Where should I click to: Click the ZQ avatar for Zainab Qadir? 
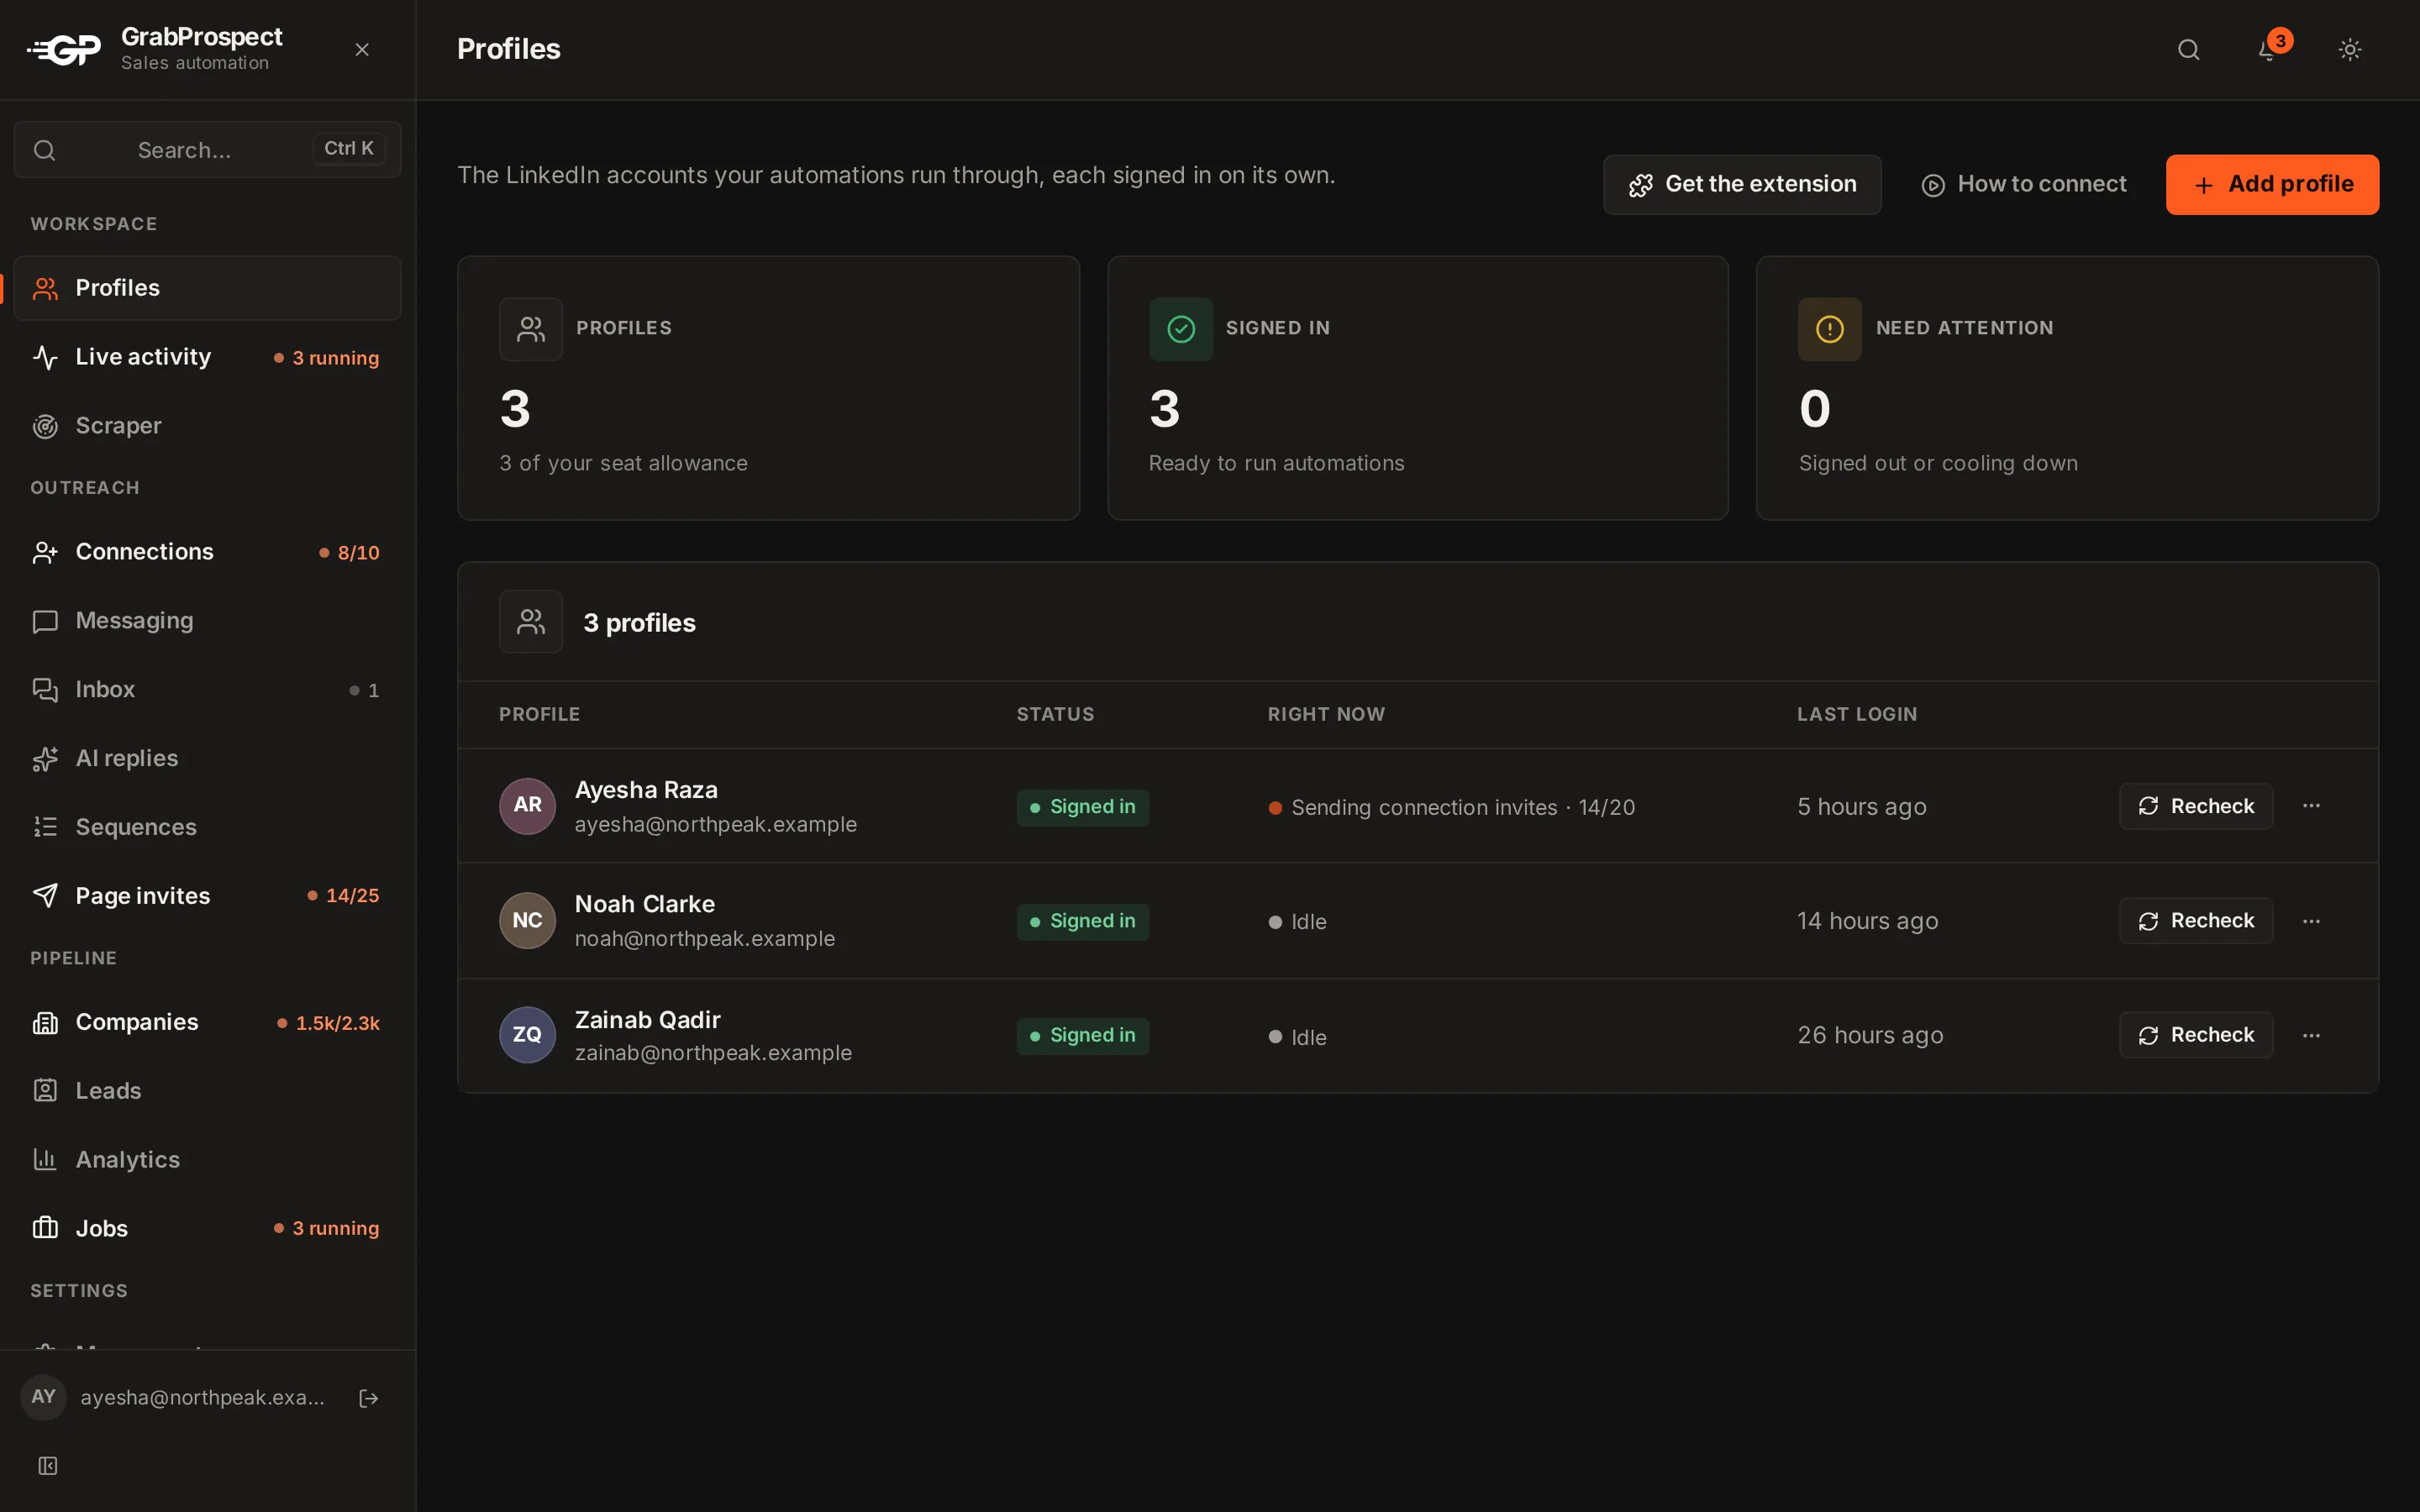[527, 1035]
